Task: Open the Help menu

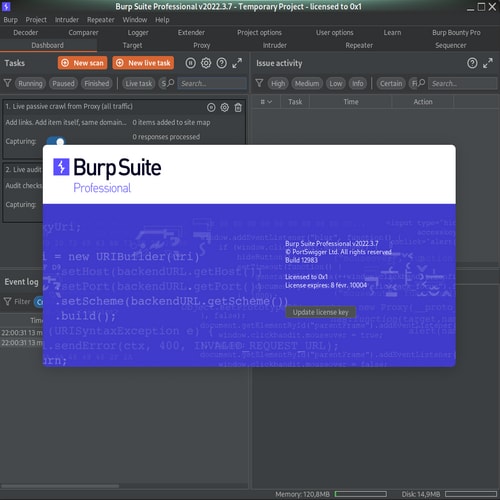Action: tap(162, 20)
